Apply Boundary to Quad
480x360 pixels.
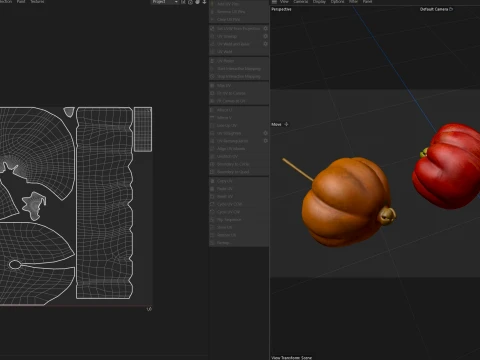tap(239, 172)
